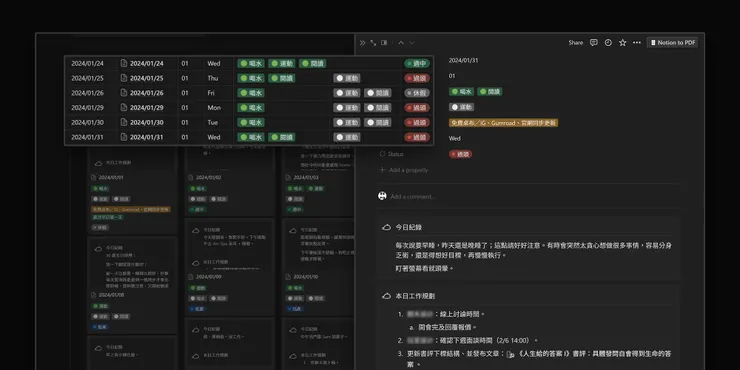Click the Wed value in side panel
The height and width of the screenshot is (370, 740).
pos(454,138)
